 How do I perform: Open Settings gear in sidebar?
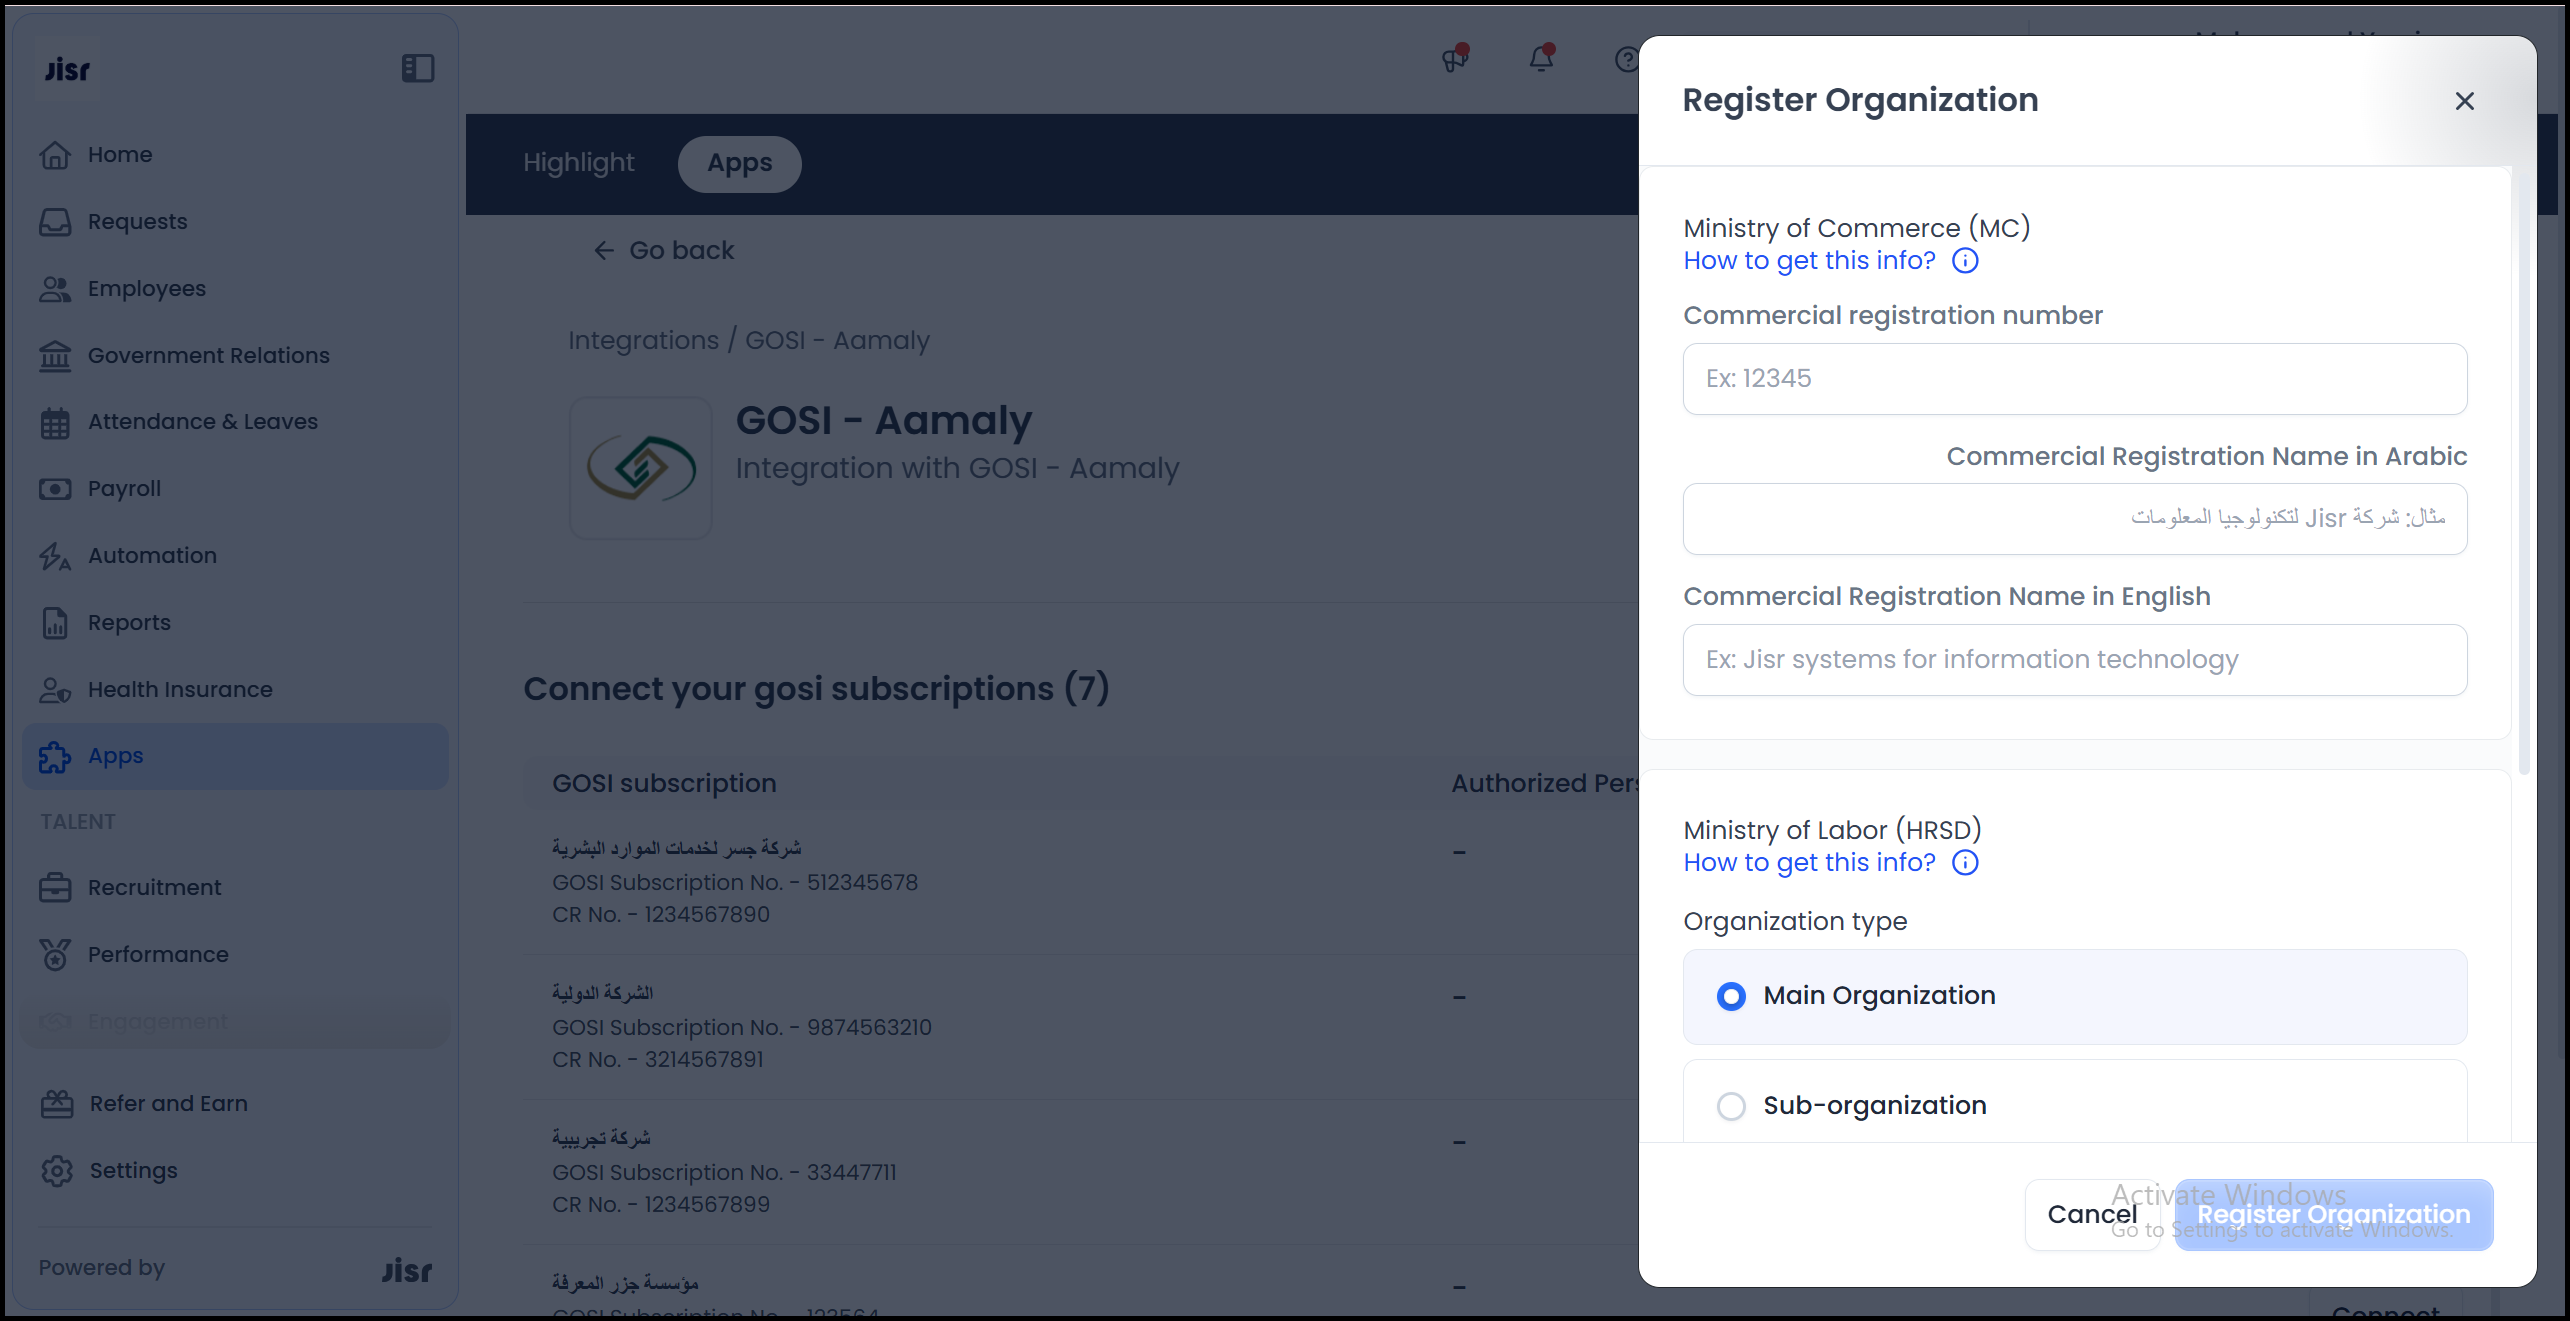[x=58, y=1170]
